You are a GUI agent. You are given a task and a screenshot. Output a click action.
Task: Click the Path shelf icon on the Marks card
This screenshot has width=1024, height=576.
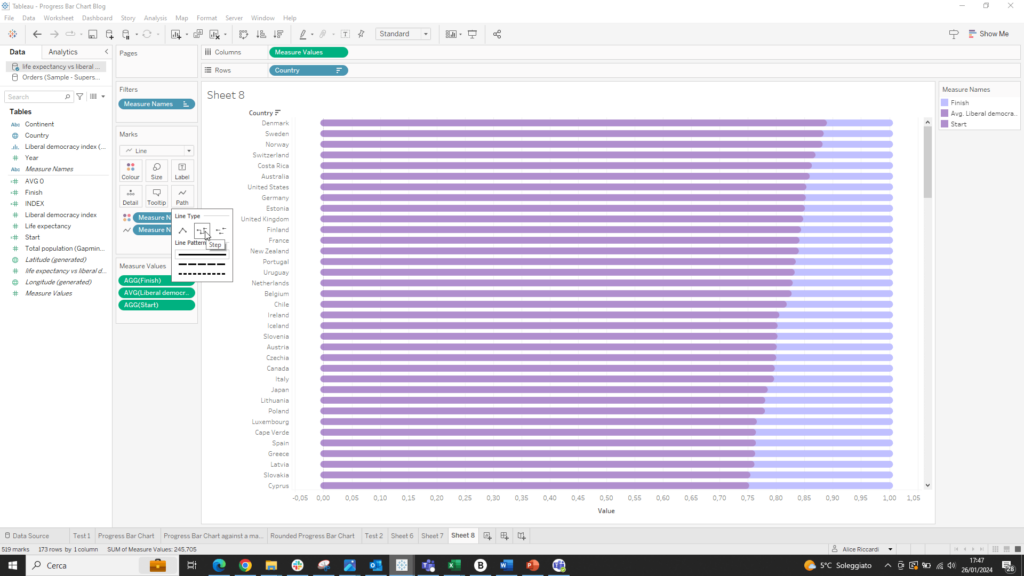[x=181, y=196]
